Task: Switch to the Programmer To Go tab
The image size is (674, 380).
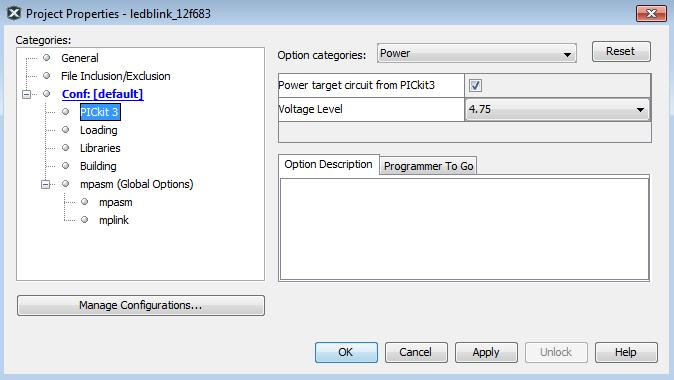Action: [x=428, y=166]
